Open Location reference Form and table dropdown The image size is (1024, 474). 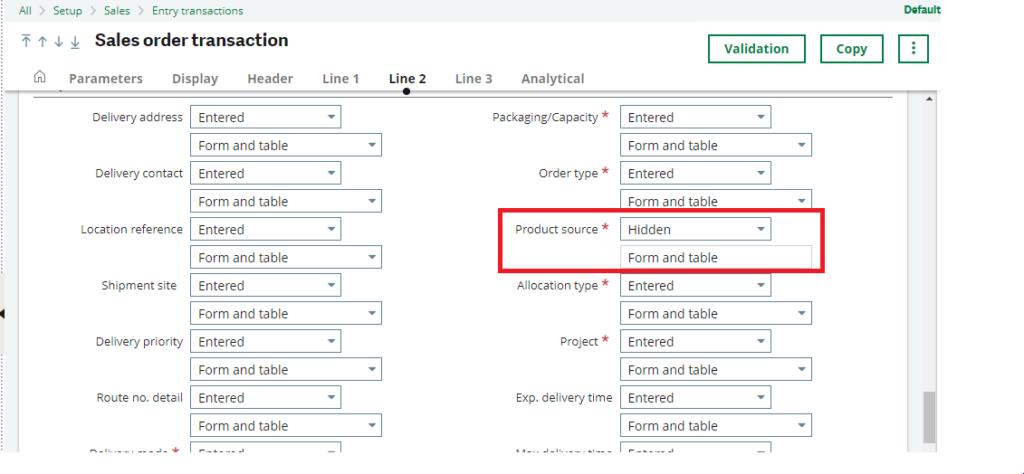286,258
